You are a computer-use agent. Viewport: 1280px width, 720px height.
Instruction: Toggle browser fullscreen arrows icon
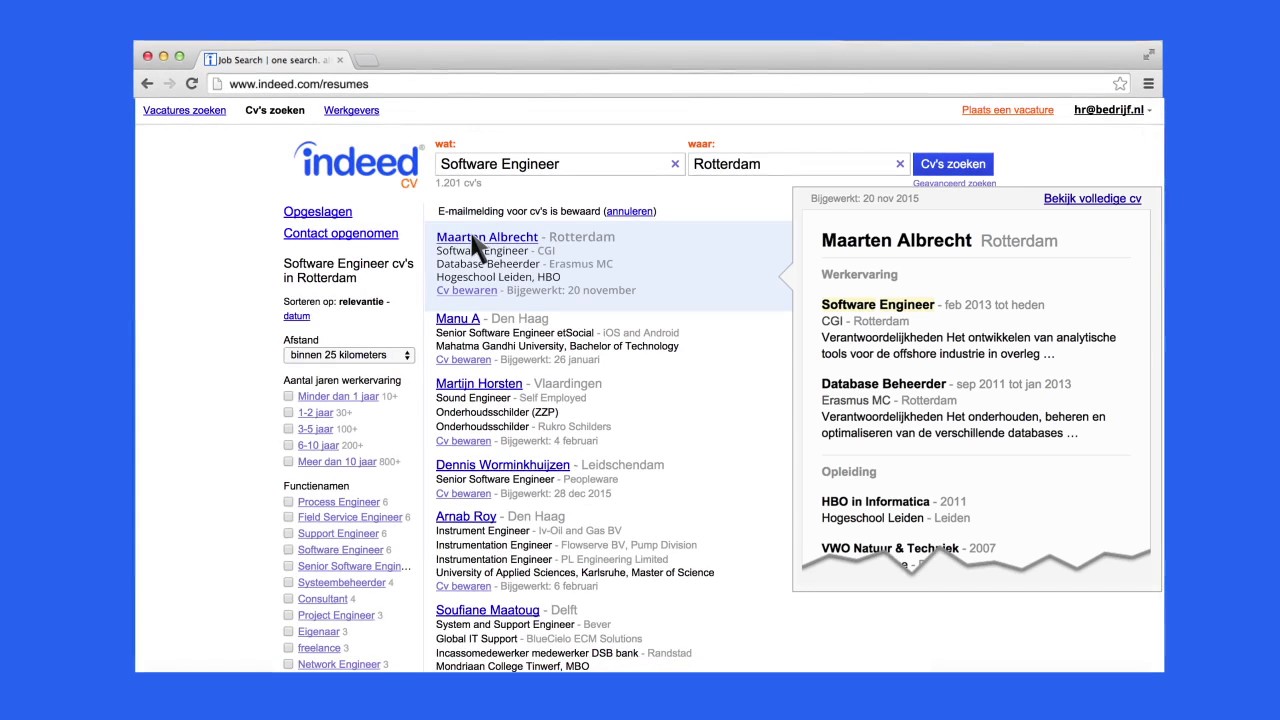[x=1149, y=55]
